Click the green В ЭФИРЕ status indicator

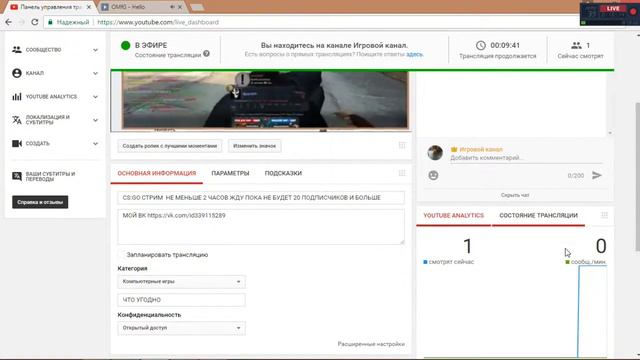(x=126, y=45)
